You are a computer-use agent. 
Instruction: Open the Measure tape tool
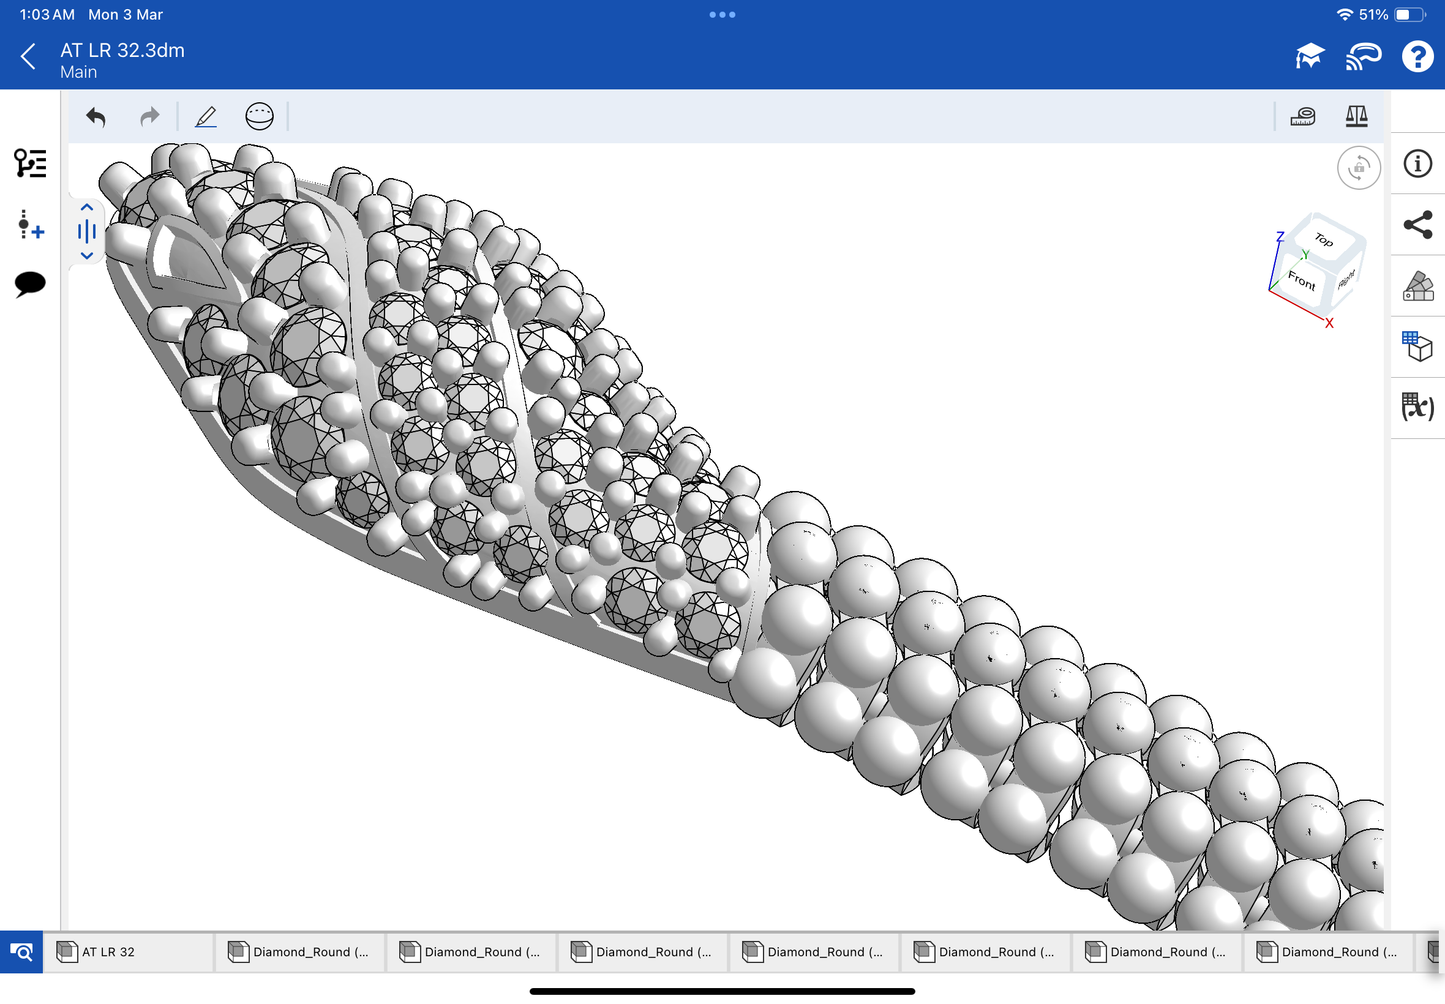1303,117
